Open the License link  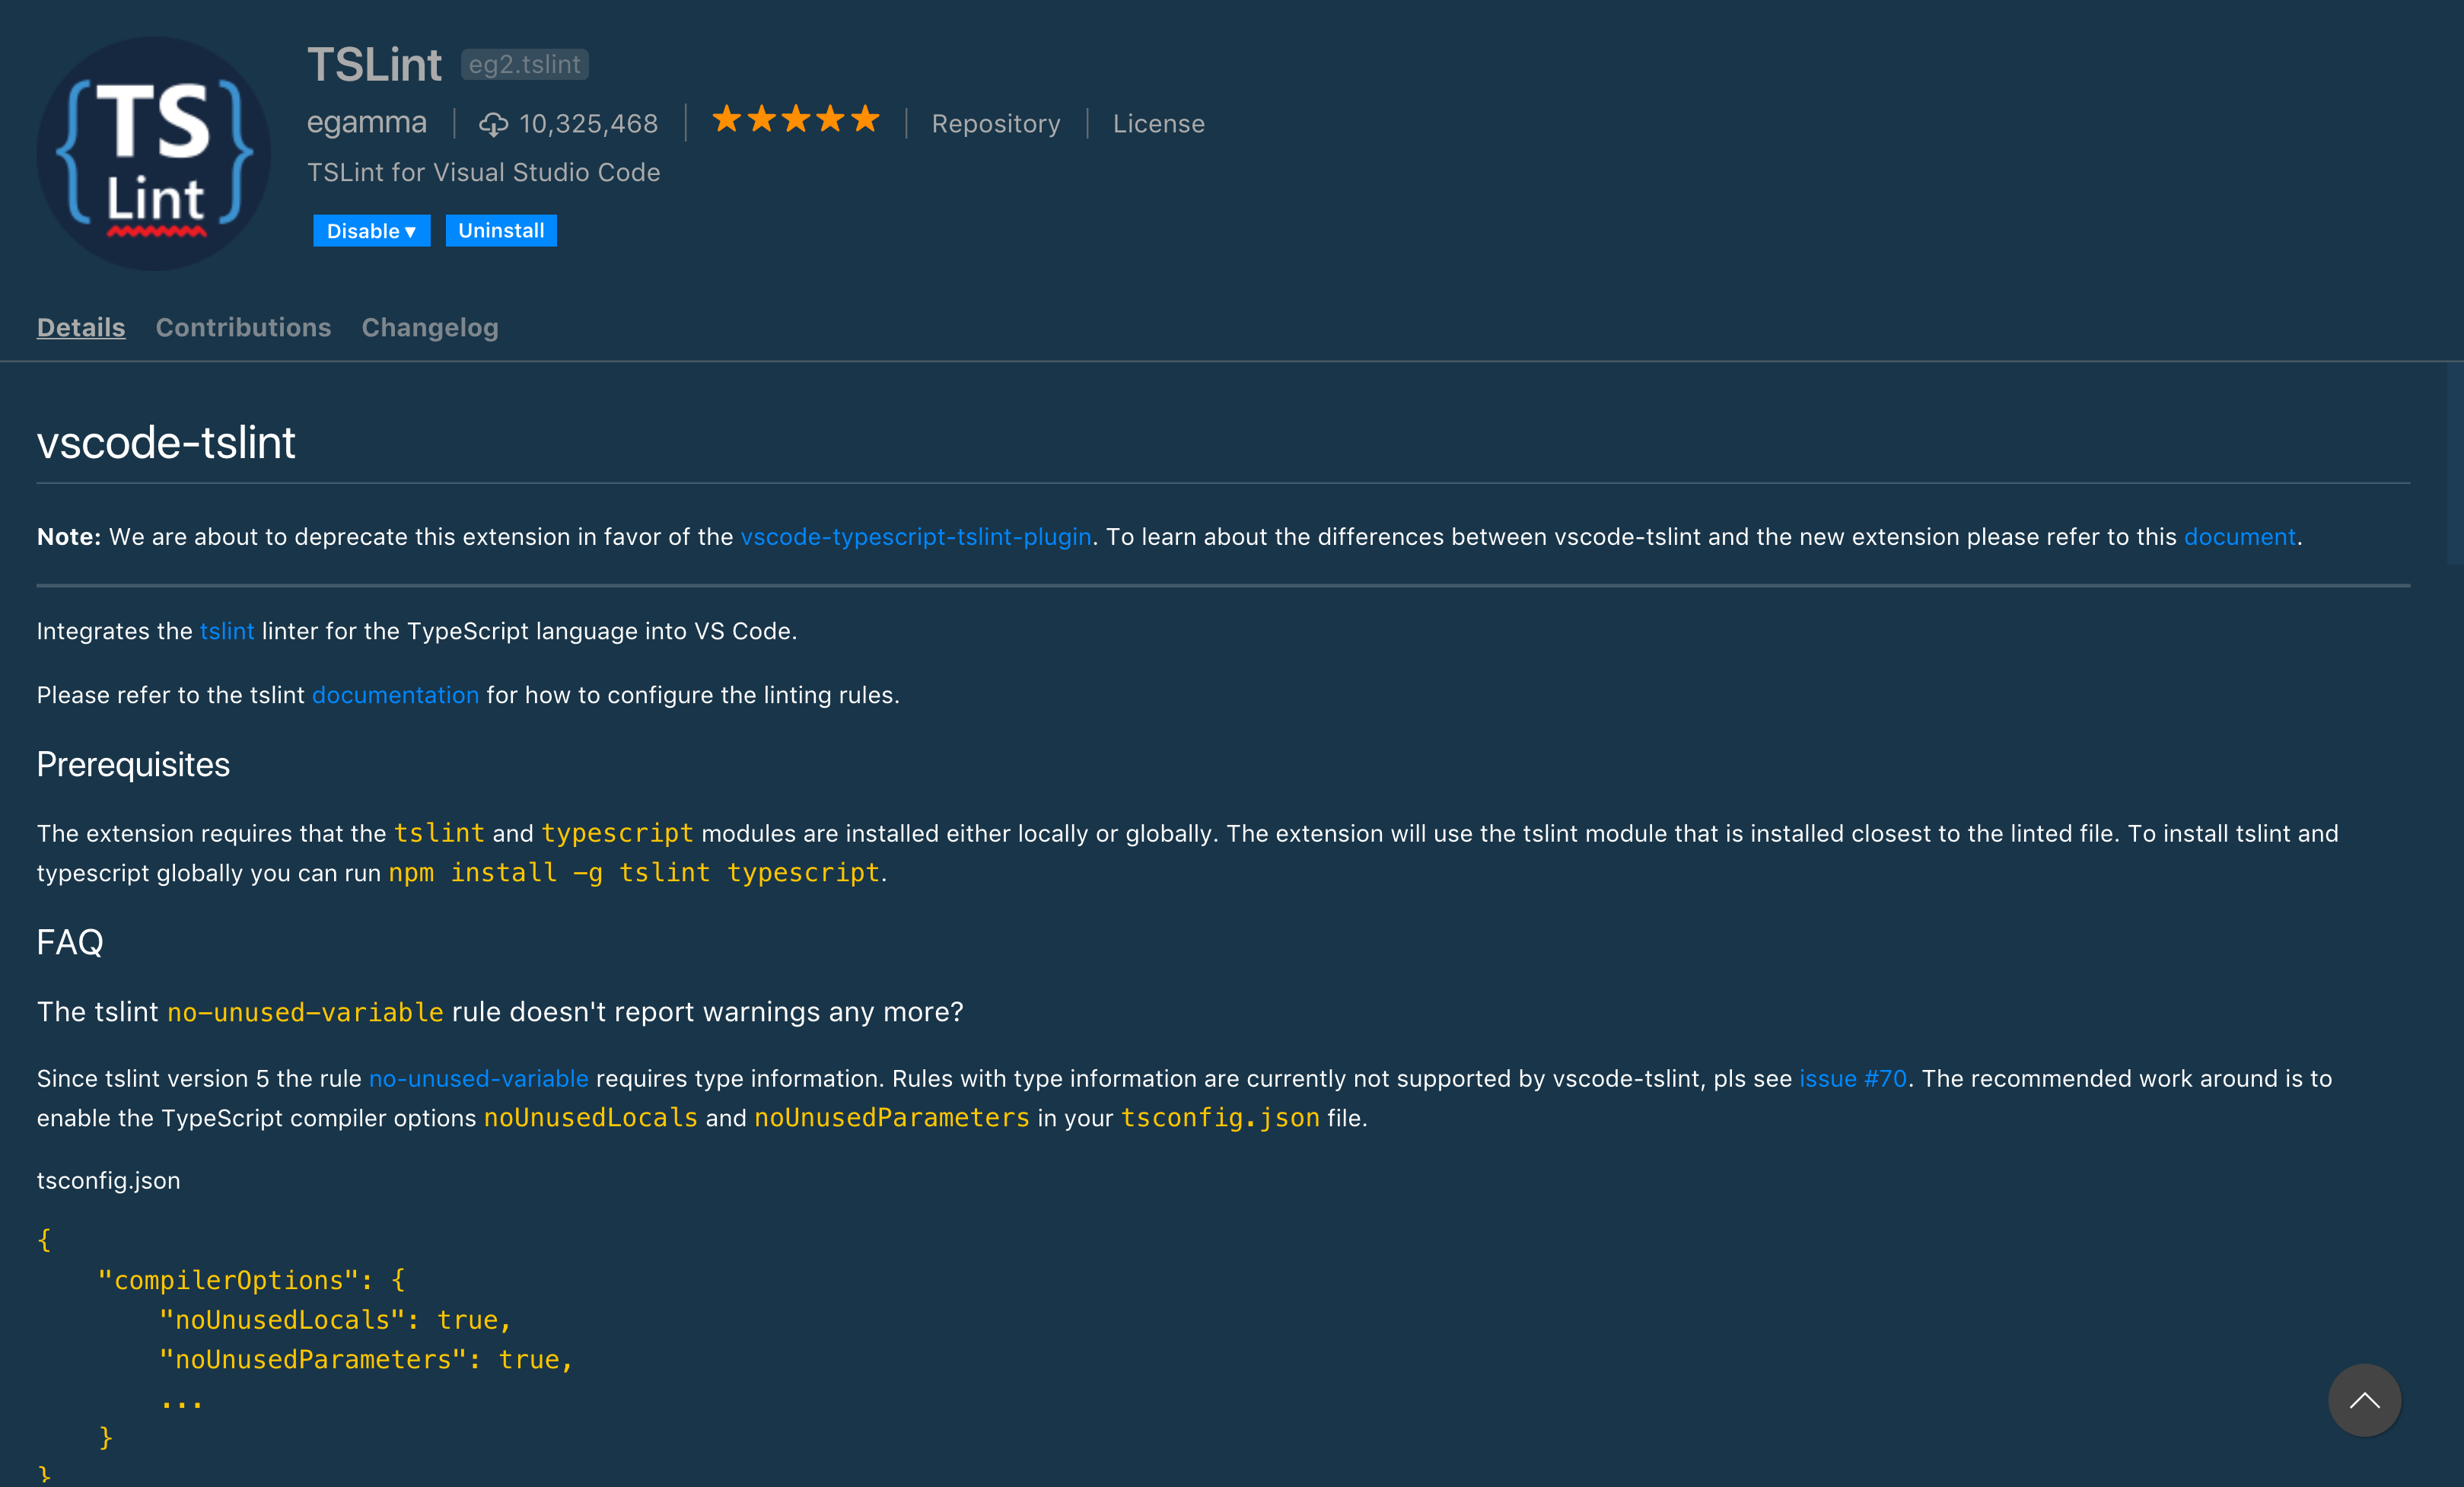tap(1159, 124)
